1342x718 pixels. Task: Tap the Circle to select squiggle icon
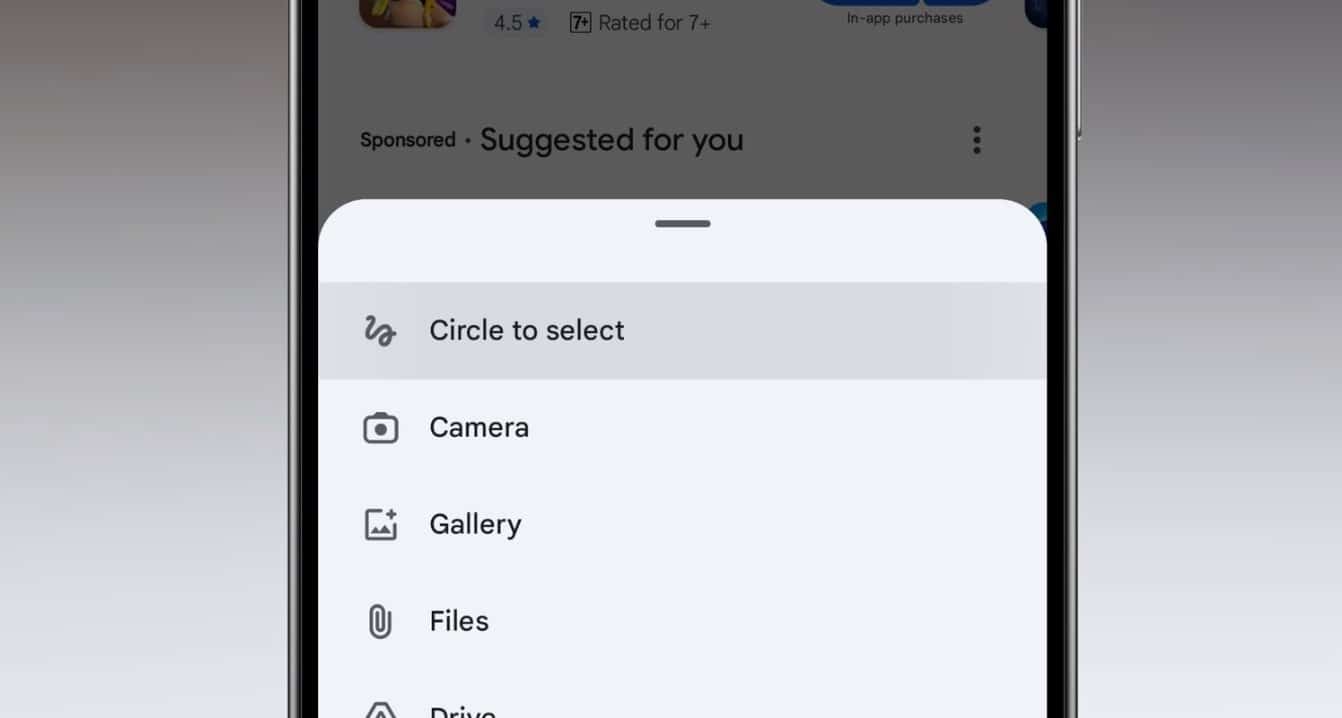coord(380,330)
